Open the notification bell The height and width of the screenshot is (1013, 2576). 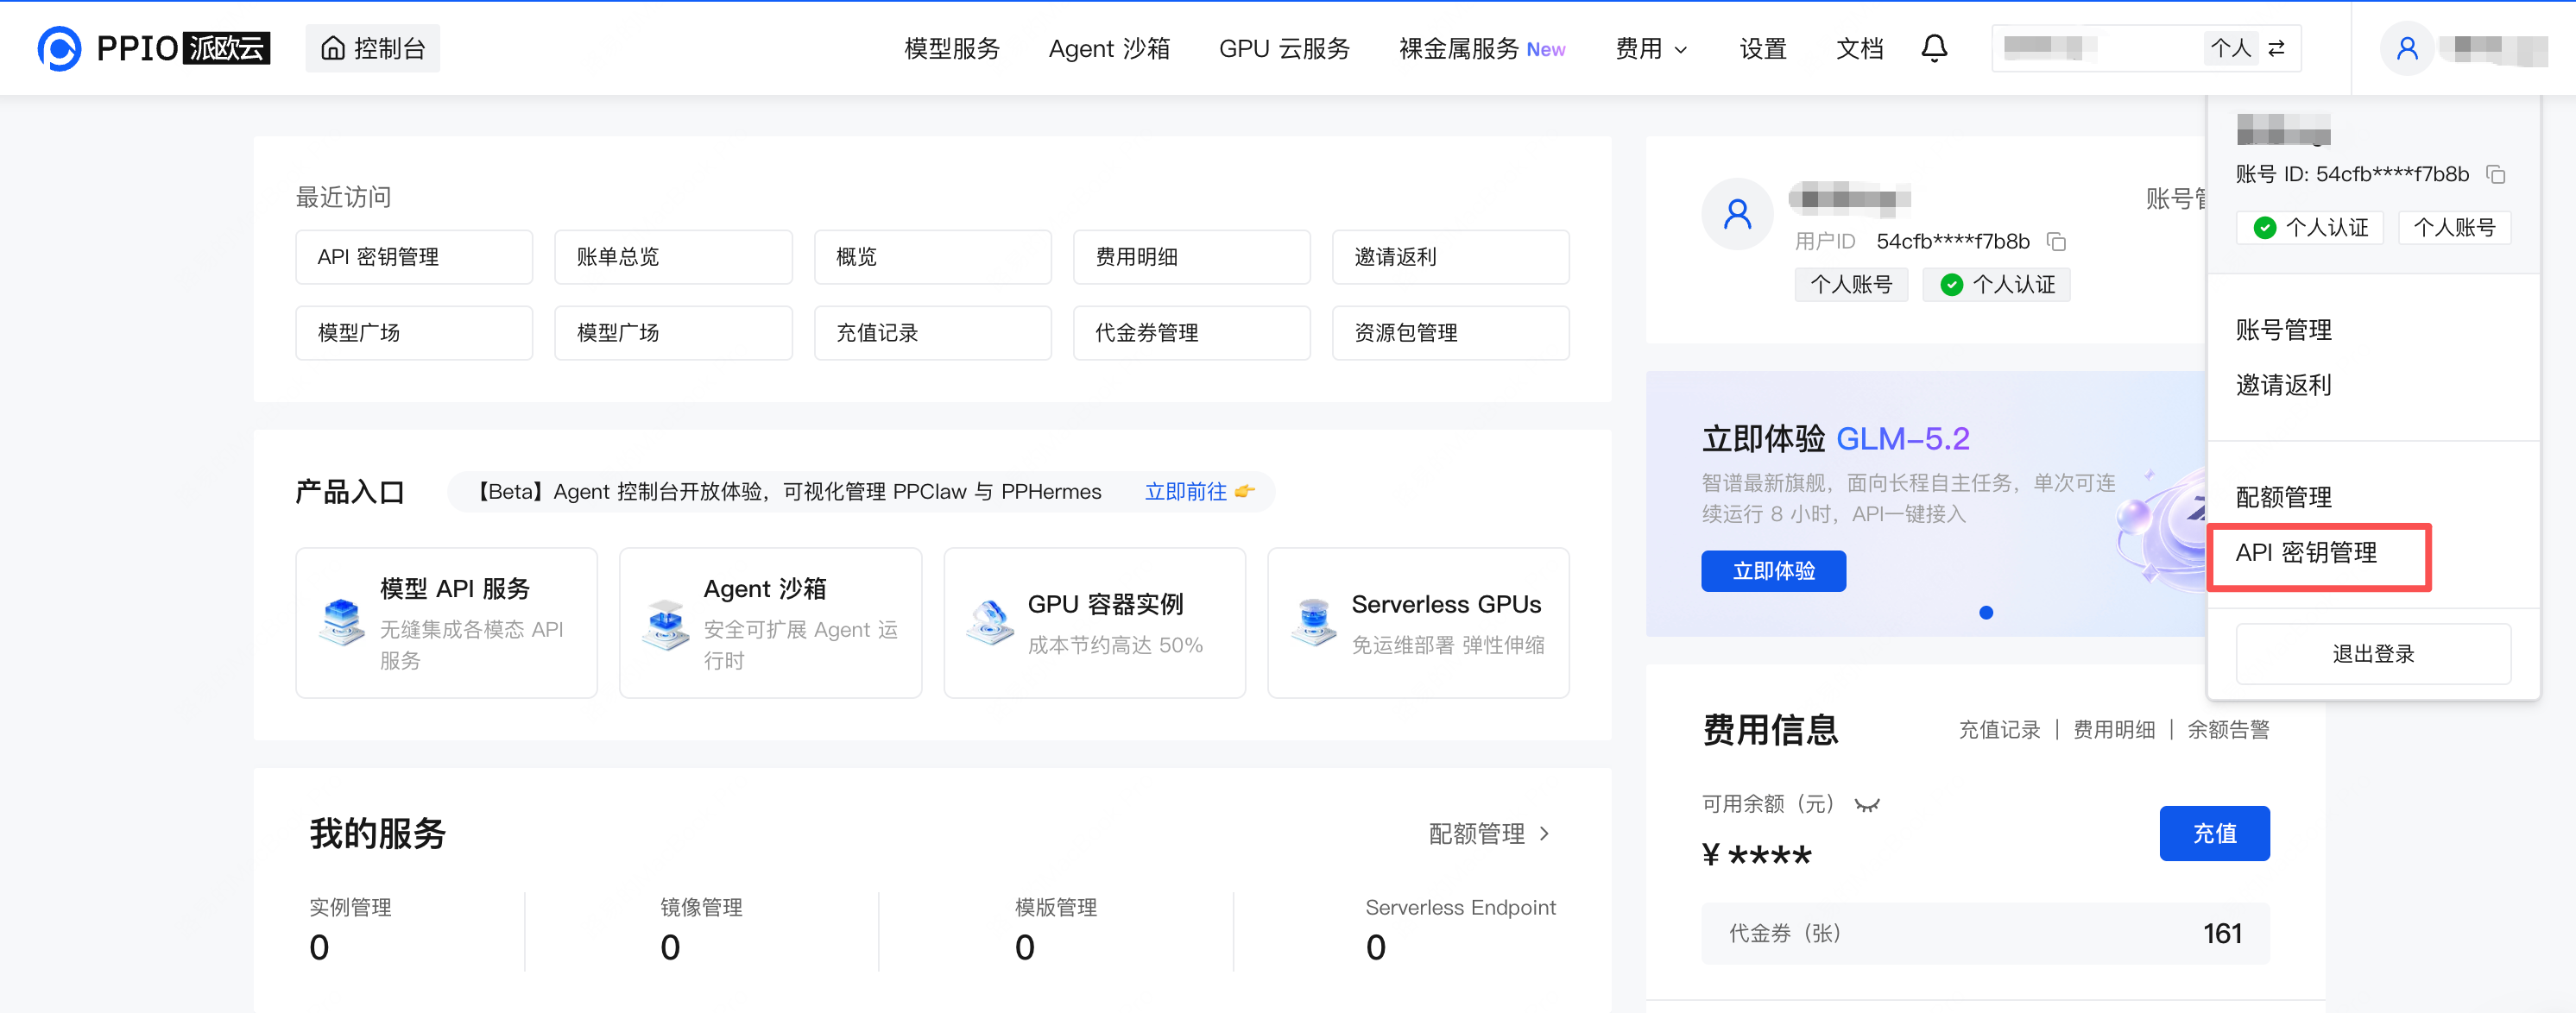click(x=1934, y=48)
